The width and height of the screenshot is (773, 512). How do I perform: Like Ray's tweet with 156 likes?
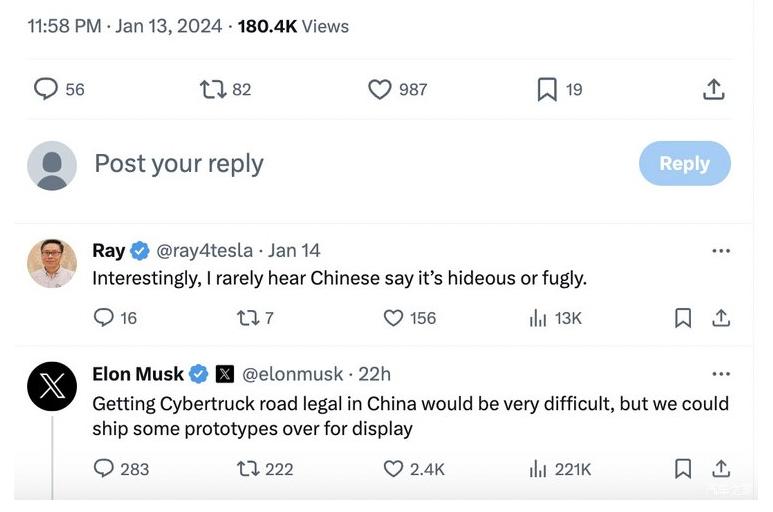394,318
